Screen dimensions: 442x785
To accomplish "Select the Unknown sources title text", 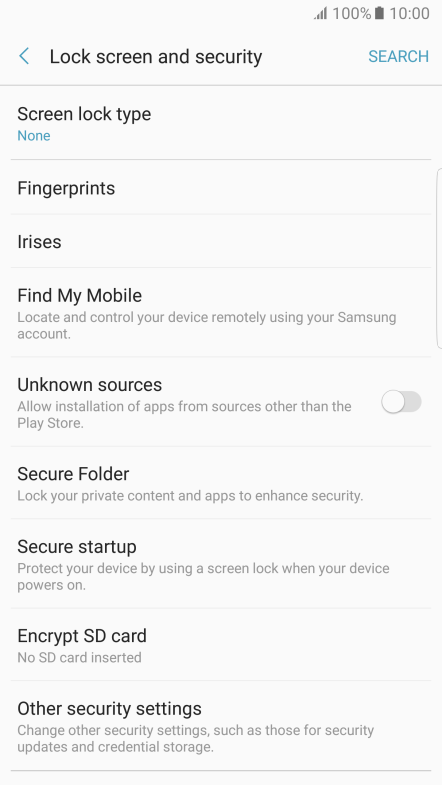I will [x=90, y=384].
